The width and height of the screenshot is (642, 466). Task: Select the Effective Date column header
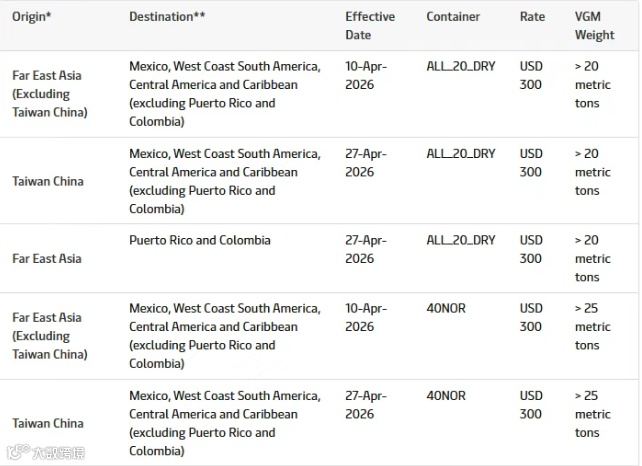pyautogui.click(x=370, y=26)
